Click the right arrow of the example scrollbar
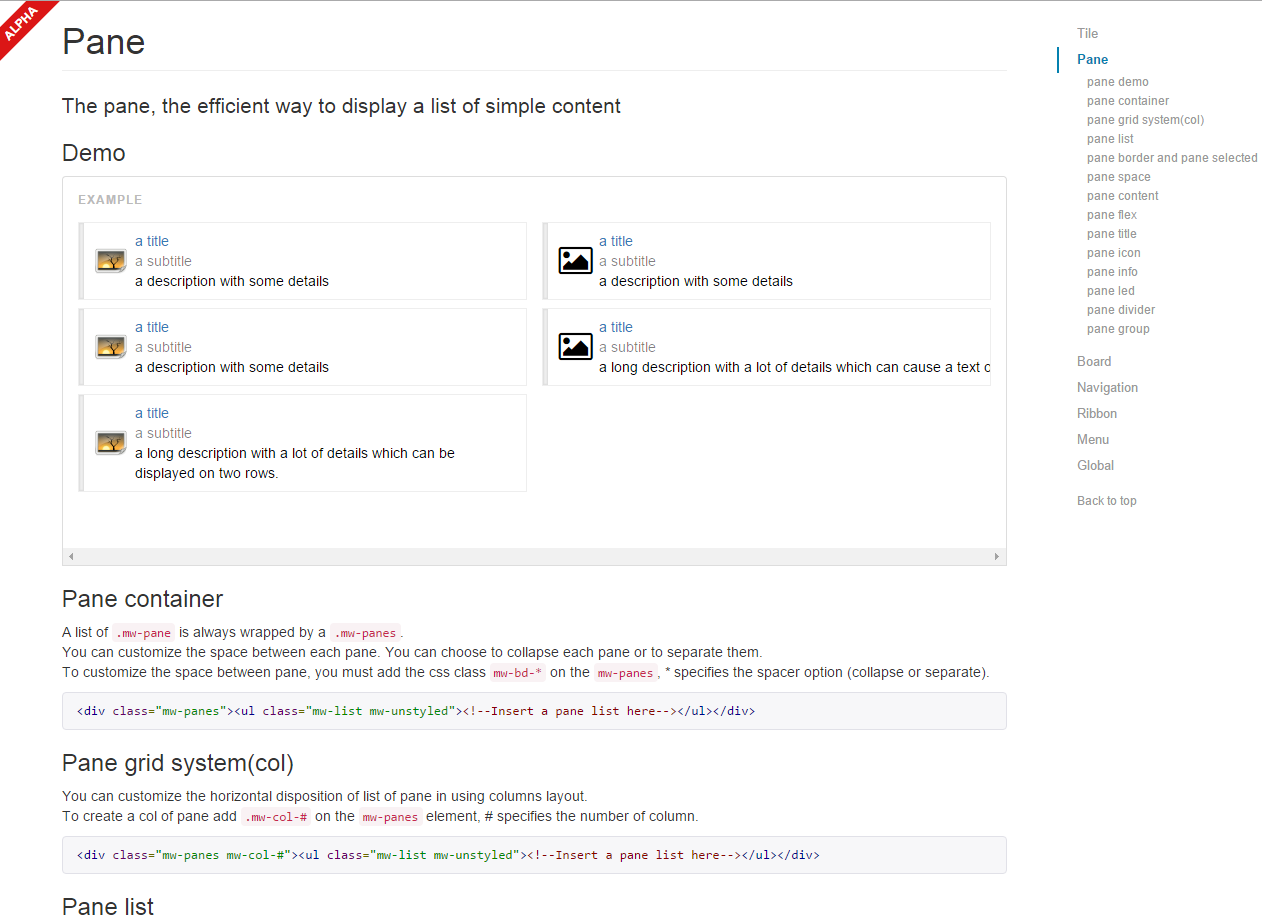The width and height of the screenshot is (1262, 923). (x=997, y=556)
